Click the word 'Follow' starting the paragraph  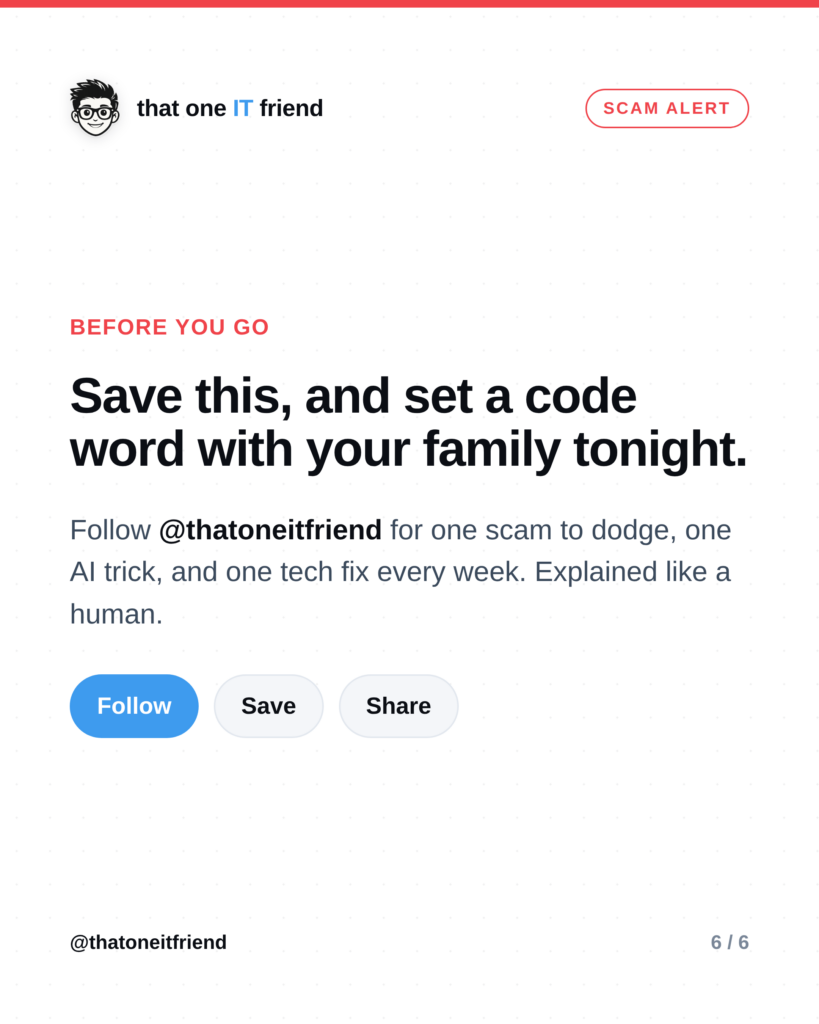(x=110, y=530)
